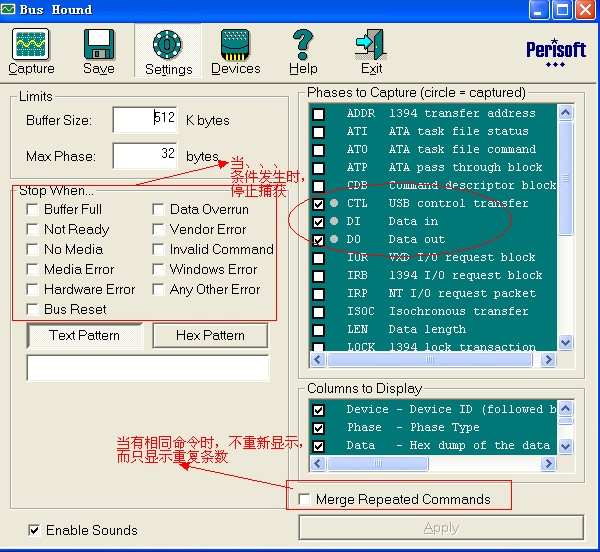Toggle Merge Repeated Commands checkbox
Image resolution: width=600 pixels, height=552 pixels.
[x=304, y=499]
